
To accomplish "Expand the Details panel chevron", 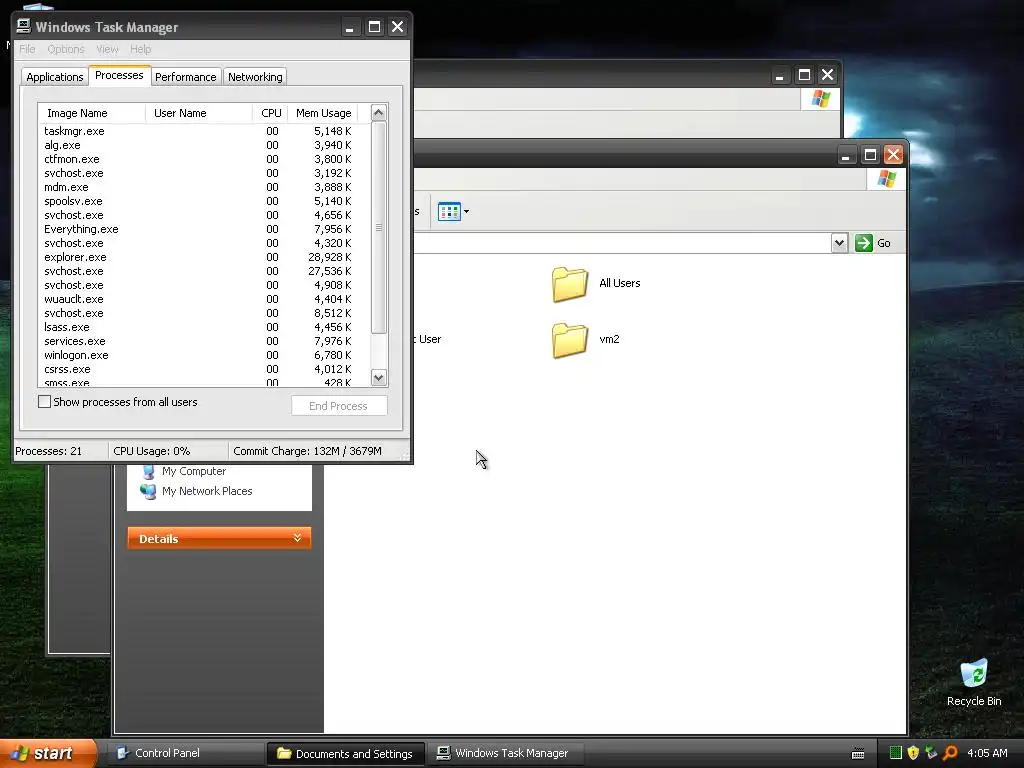I will point(297,537).
